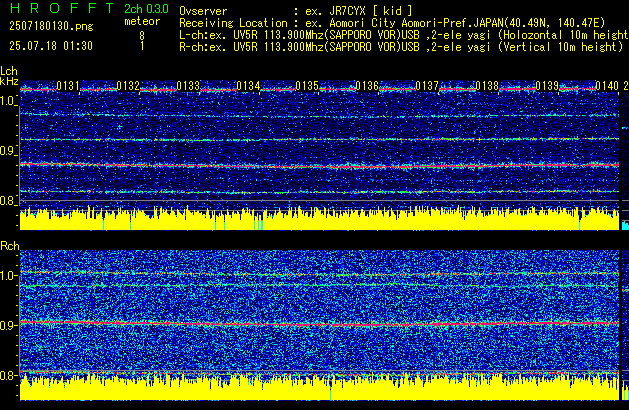Click the Ovserver JR7CYX line
This screenshot has height=410, width=629.
click(296, 11)
